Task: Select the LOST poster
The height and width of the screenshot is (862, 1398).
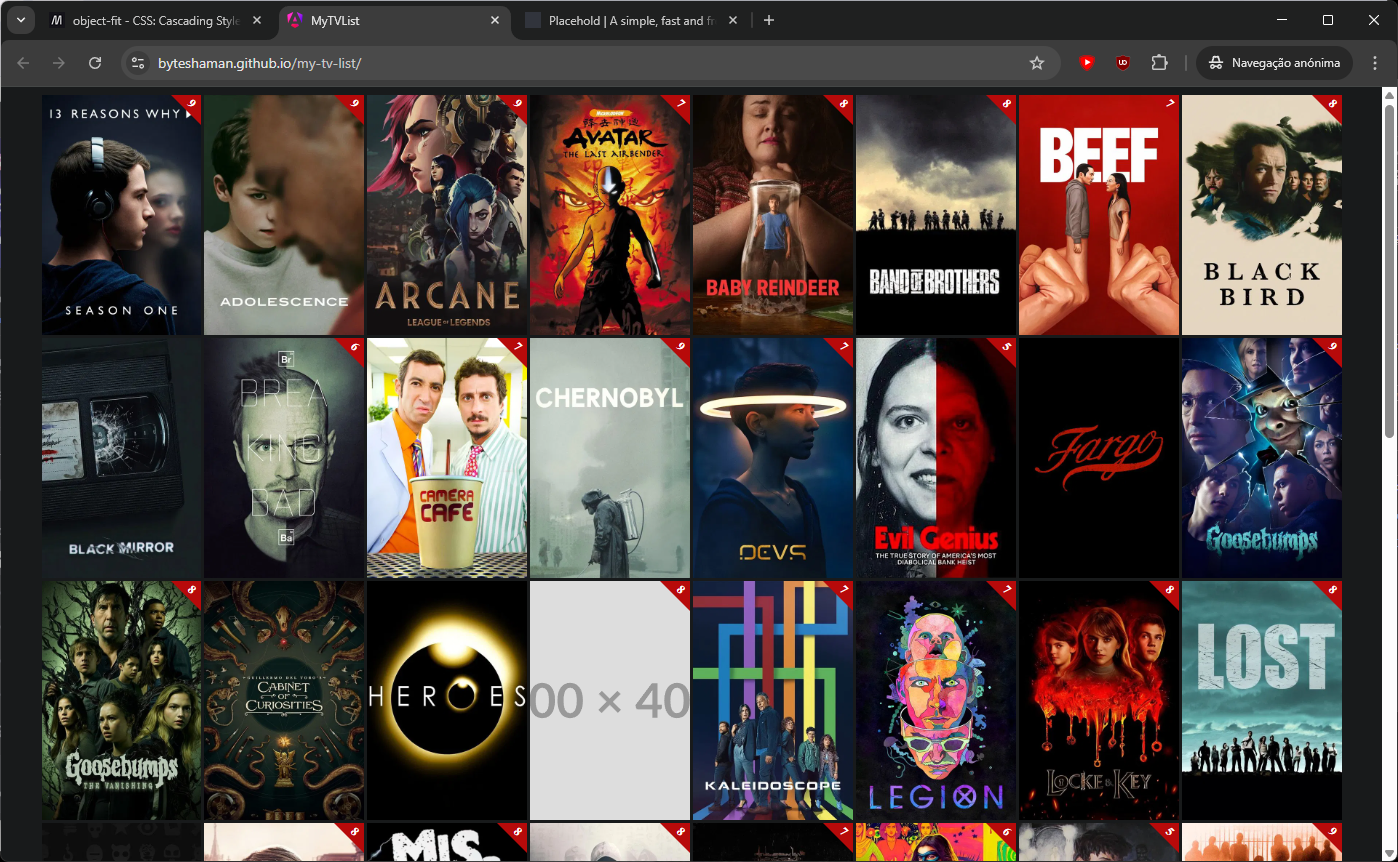Action: click(1262, 701)
